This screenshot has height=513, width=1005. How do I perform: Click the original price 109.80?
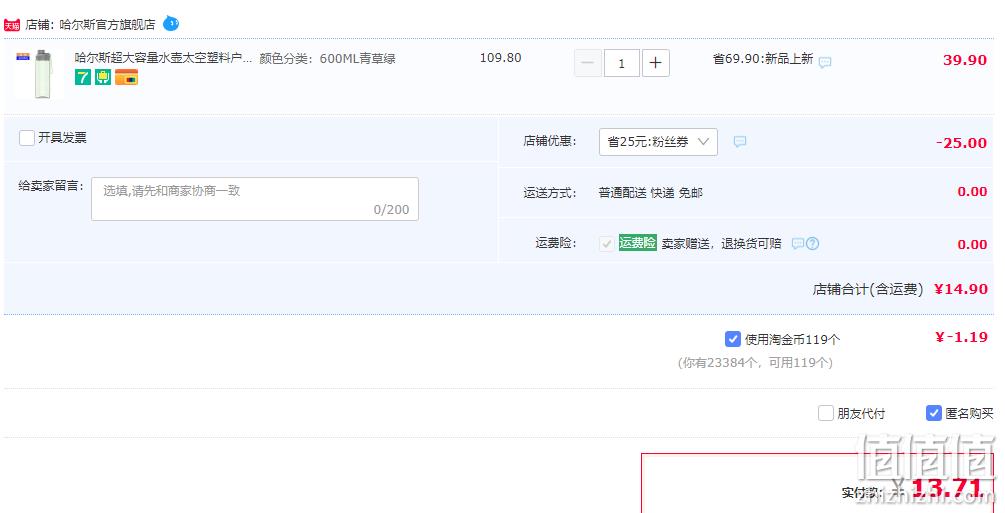[501, 58]
